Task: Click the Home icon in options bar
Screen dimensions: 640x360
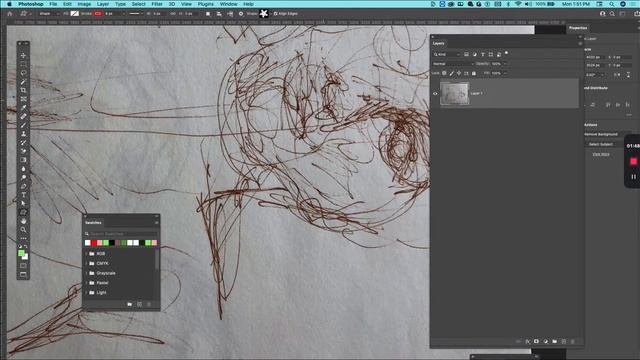Action: [10, 13]
